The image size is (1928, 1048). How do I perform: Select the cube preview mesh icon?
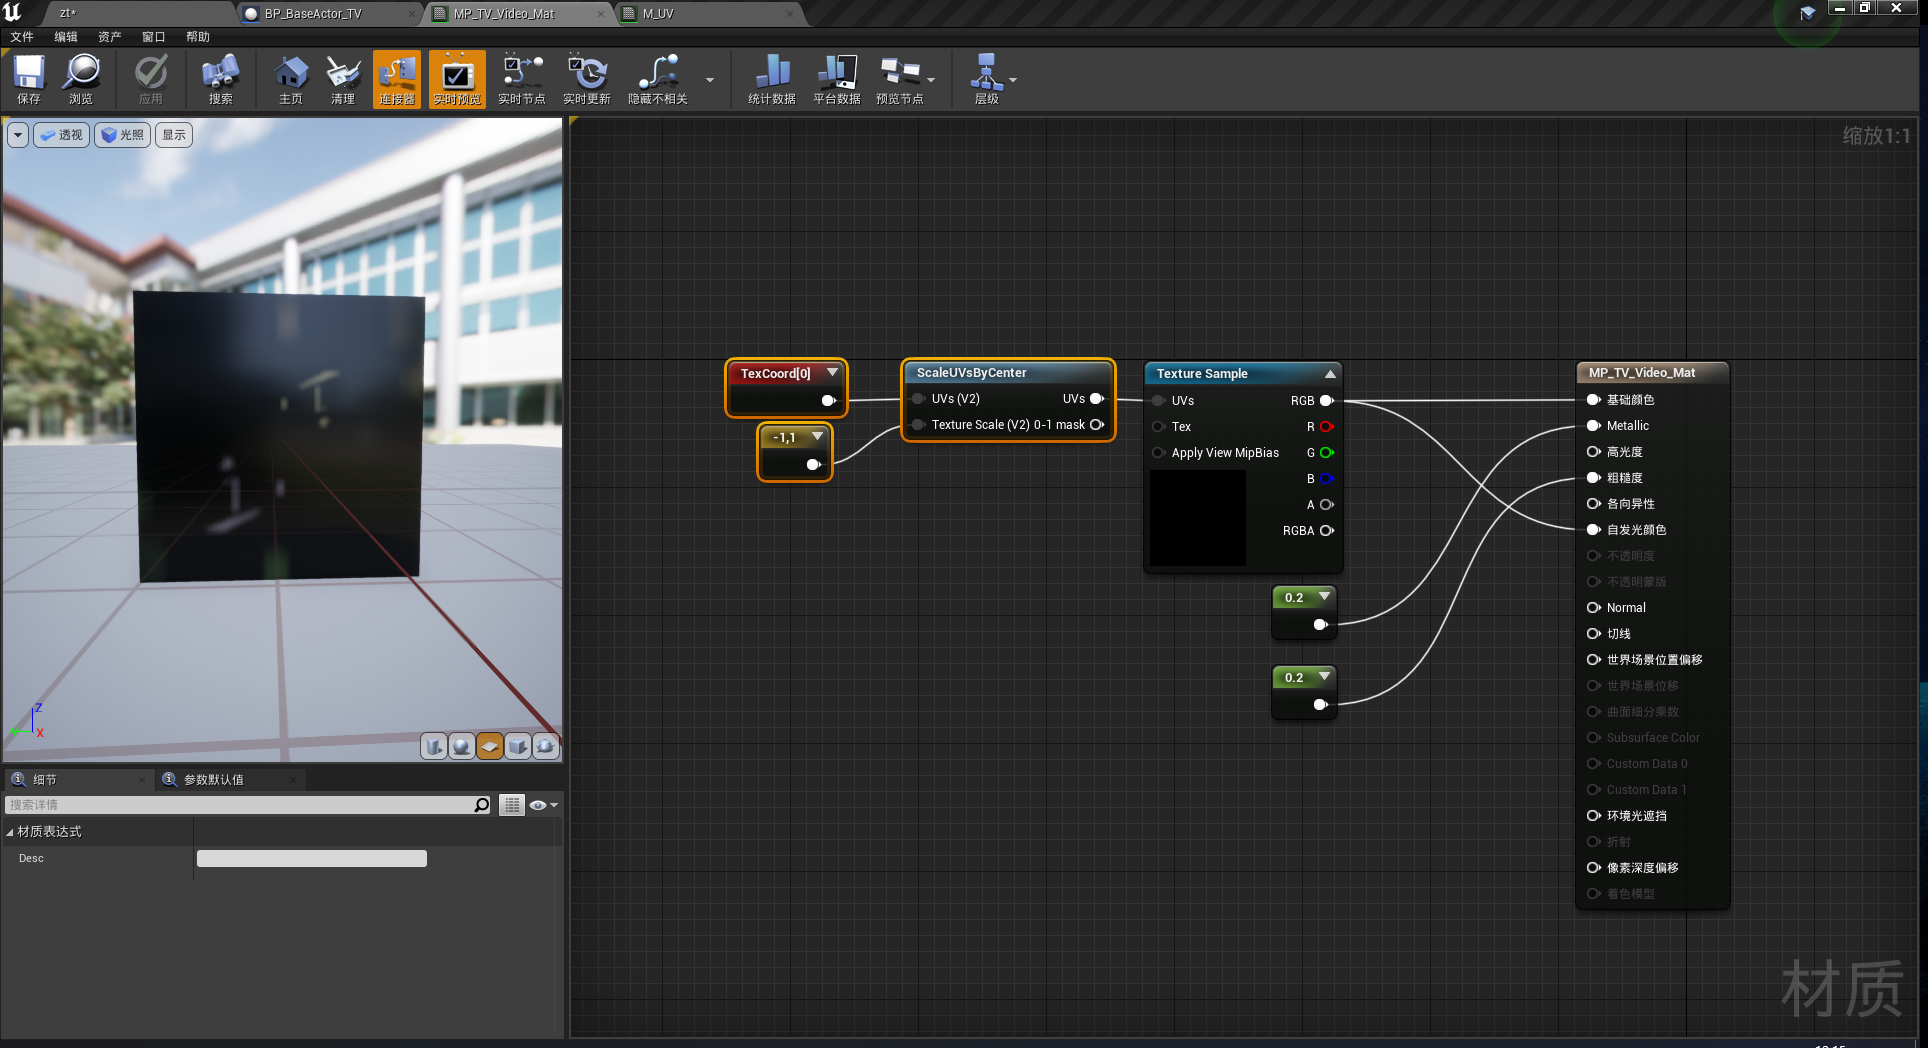coord(518,746)
